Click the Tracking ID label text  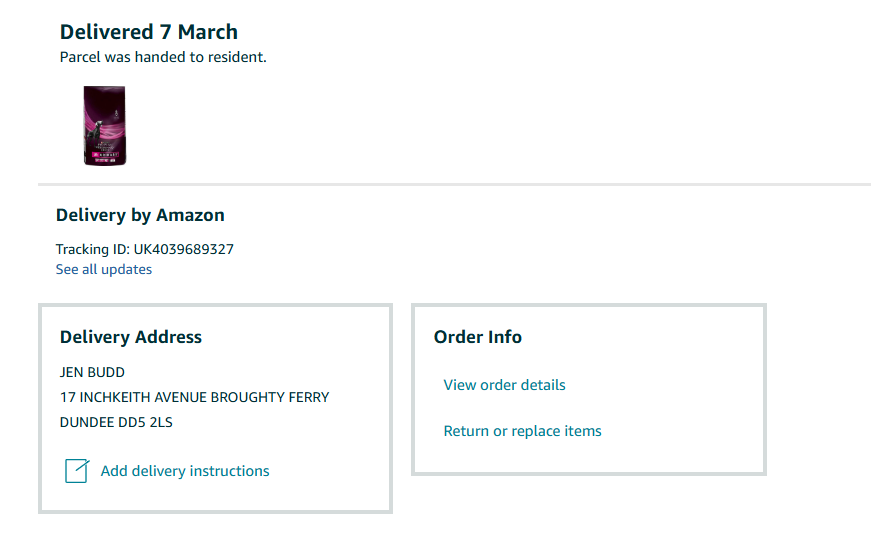coord(92,249)
